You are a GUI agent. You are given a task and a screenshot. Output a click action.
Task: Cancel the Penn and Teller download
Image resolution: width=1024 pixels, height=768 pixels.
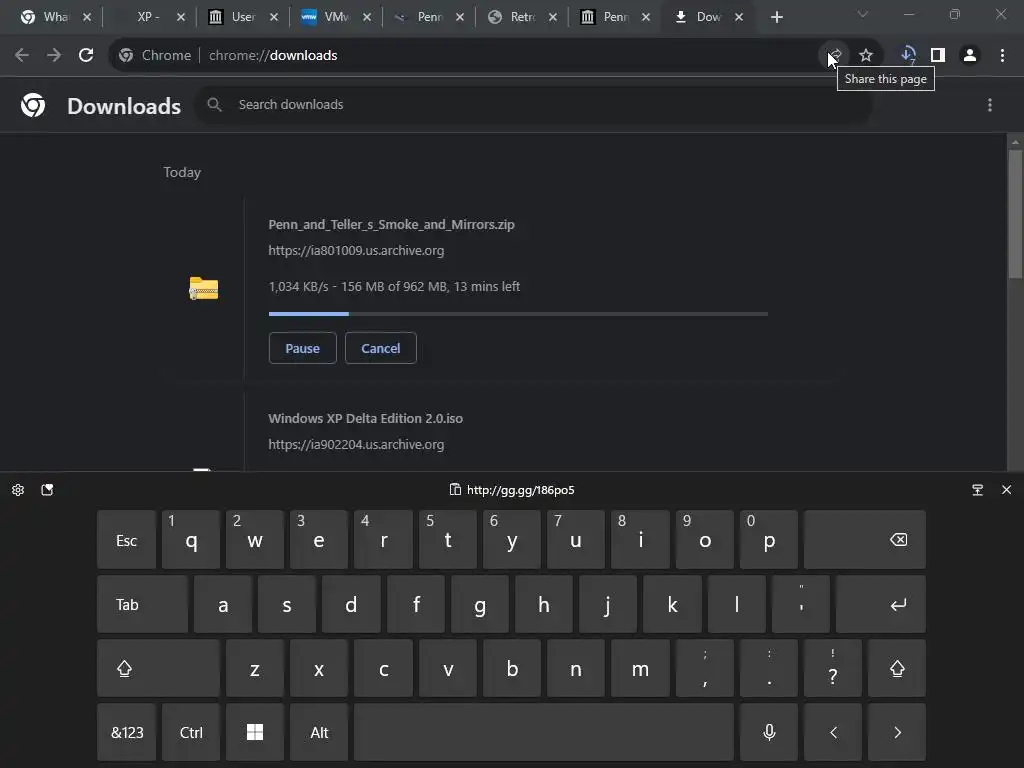381,348
